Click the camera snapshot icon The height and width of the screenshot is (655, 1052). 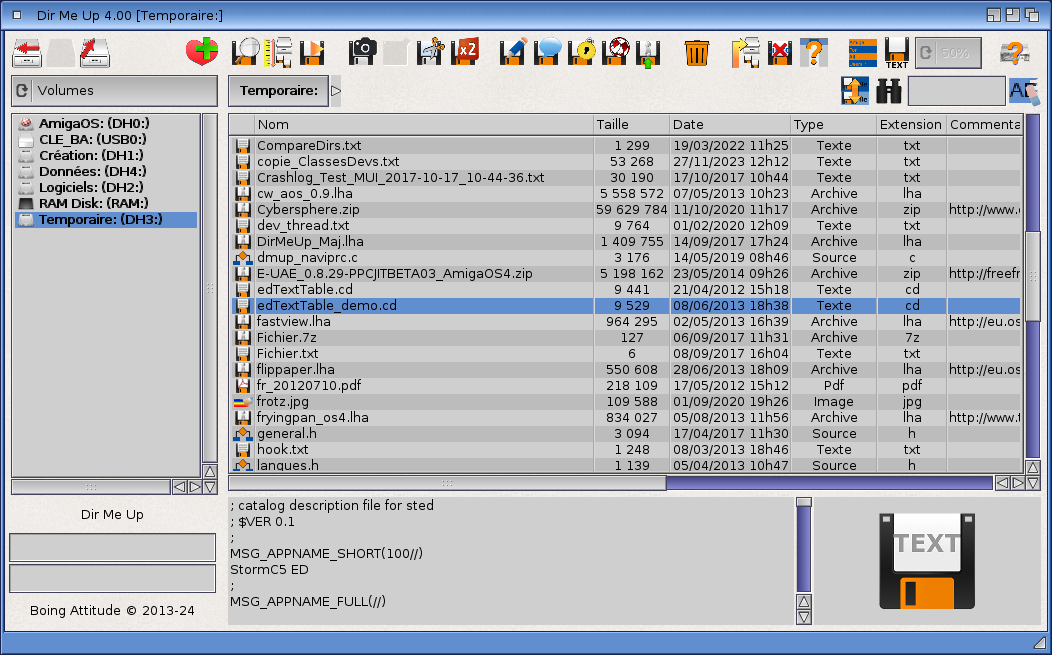pyautogui.click(x=362, y=51)
